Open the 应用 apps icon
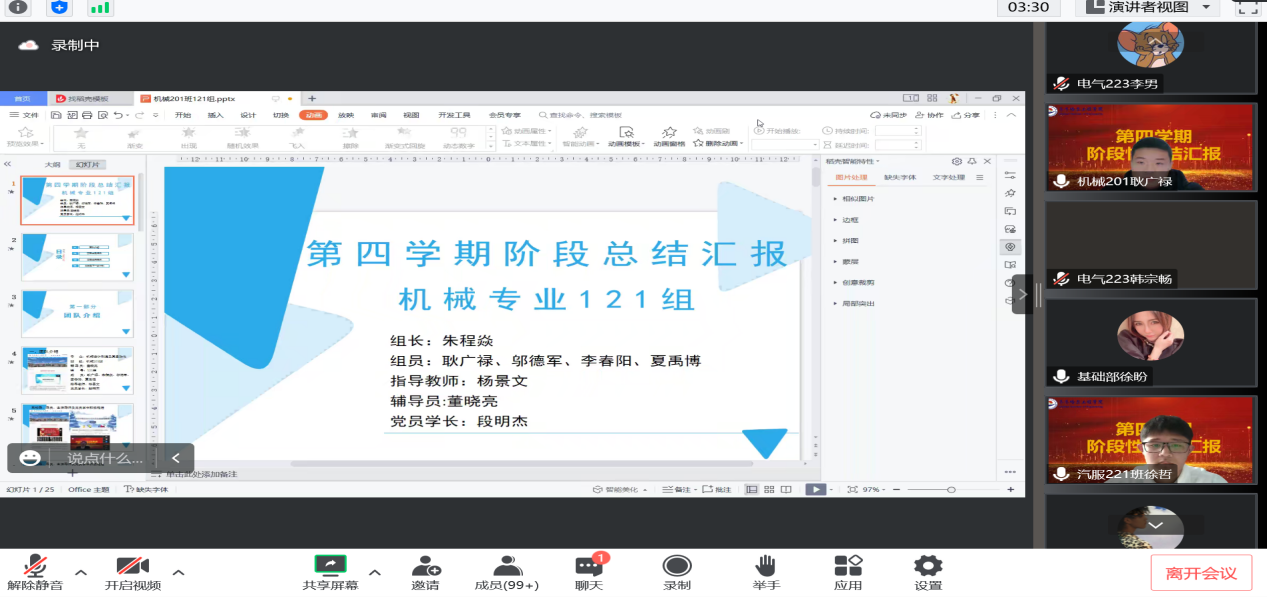This screenshot has width=1267, height=597. (x=848, y=566)
